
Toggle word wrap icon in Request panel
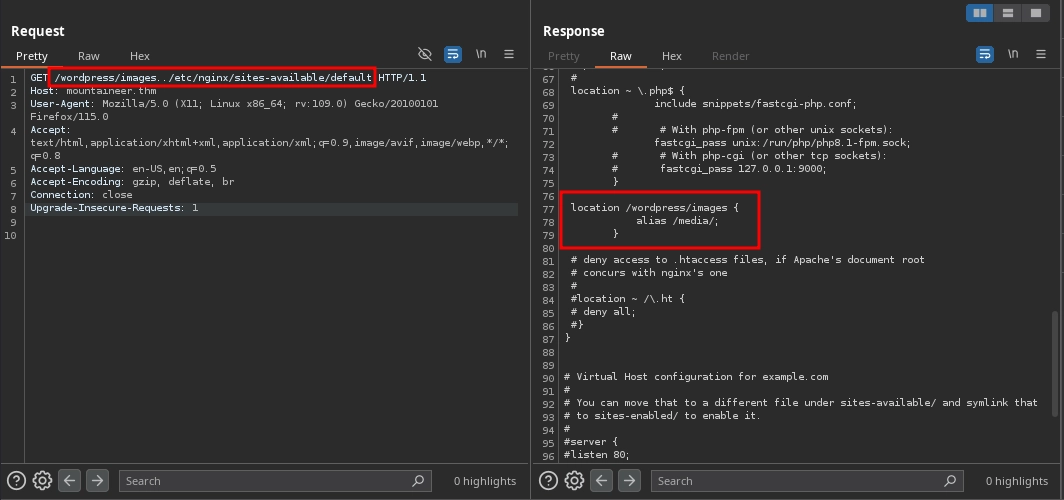pos(453,54)
